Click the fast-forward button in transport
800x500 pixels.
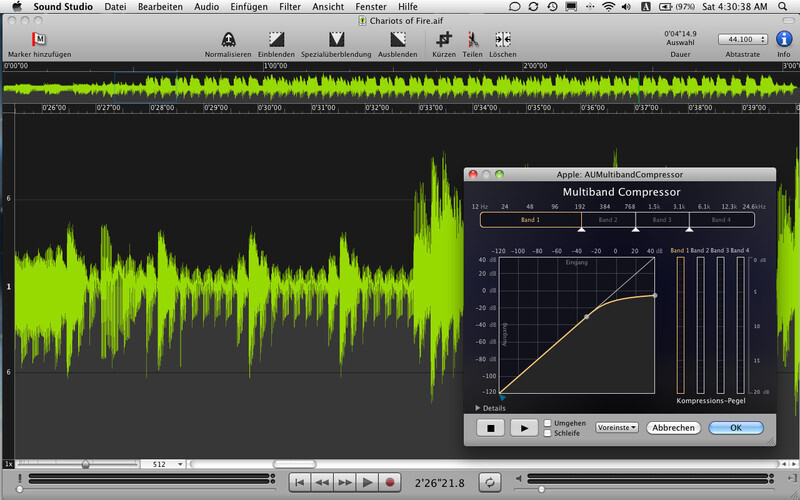(x=344, y=482)
